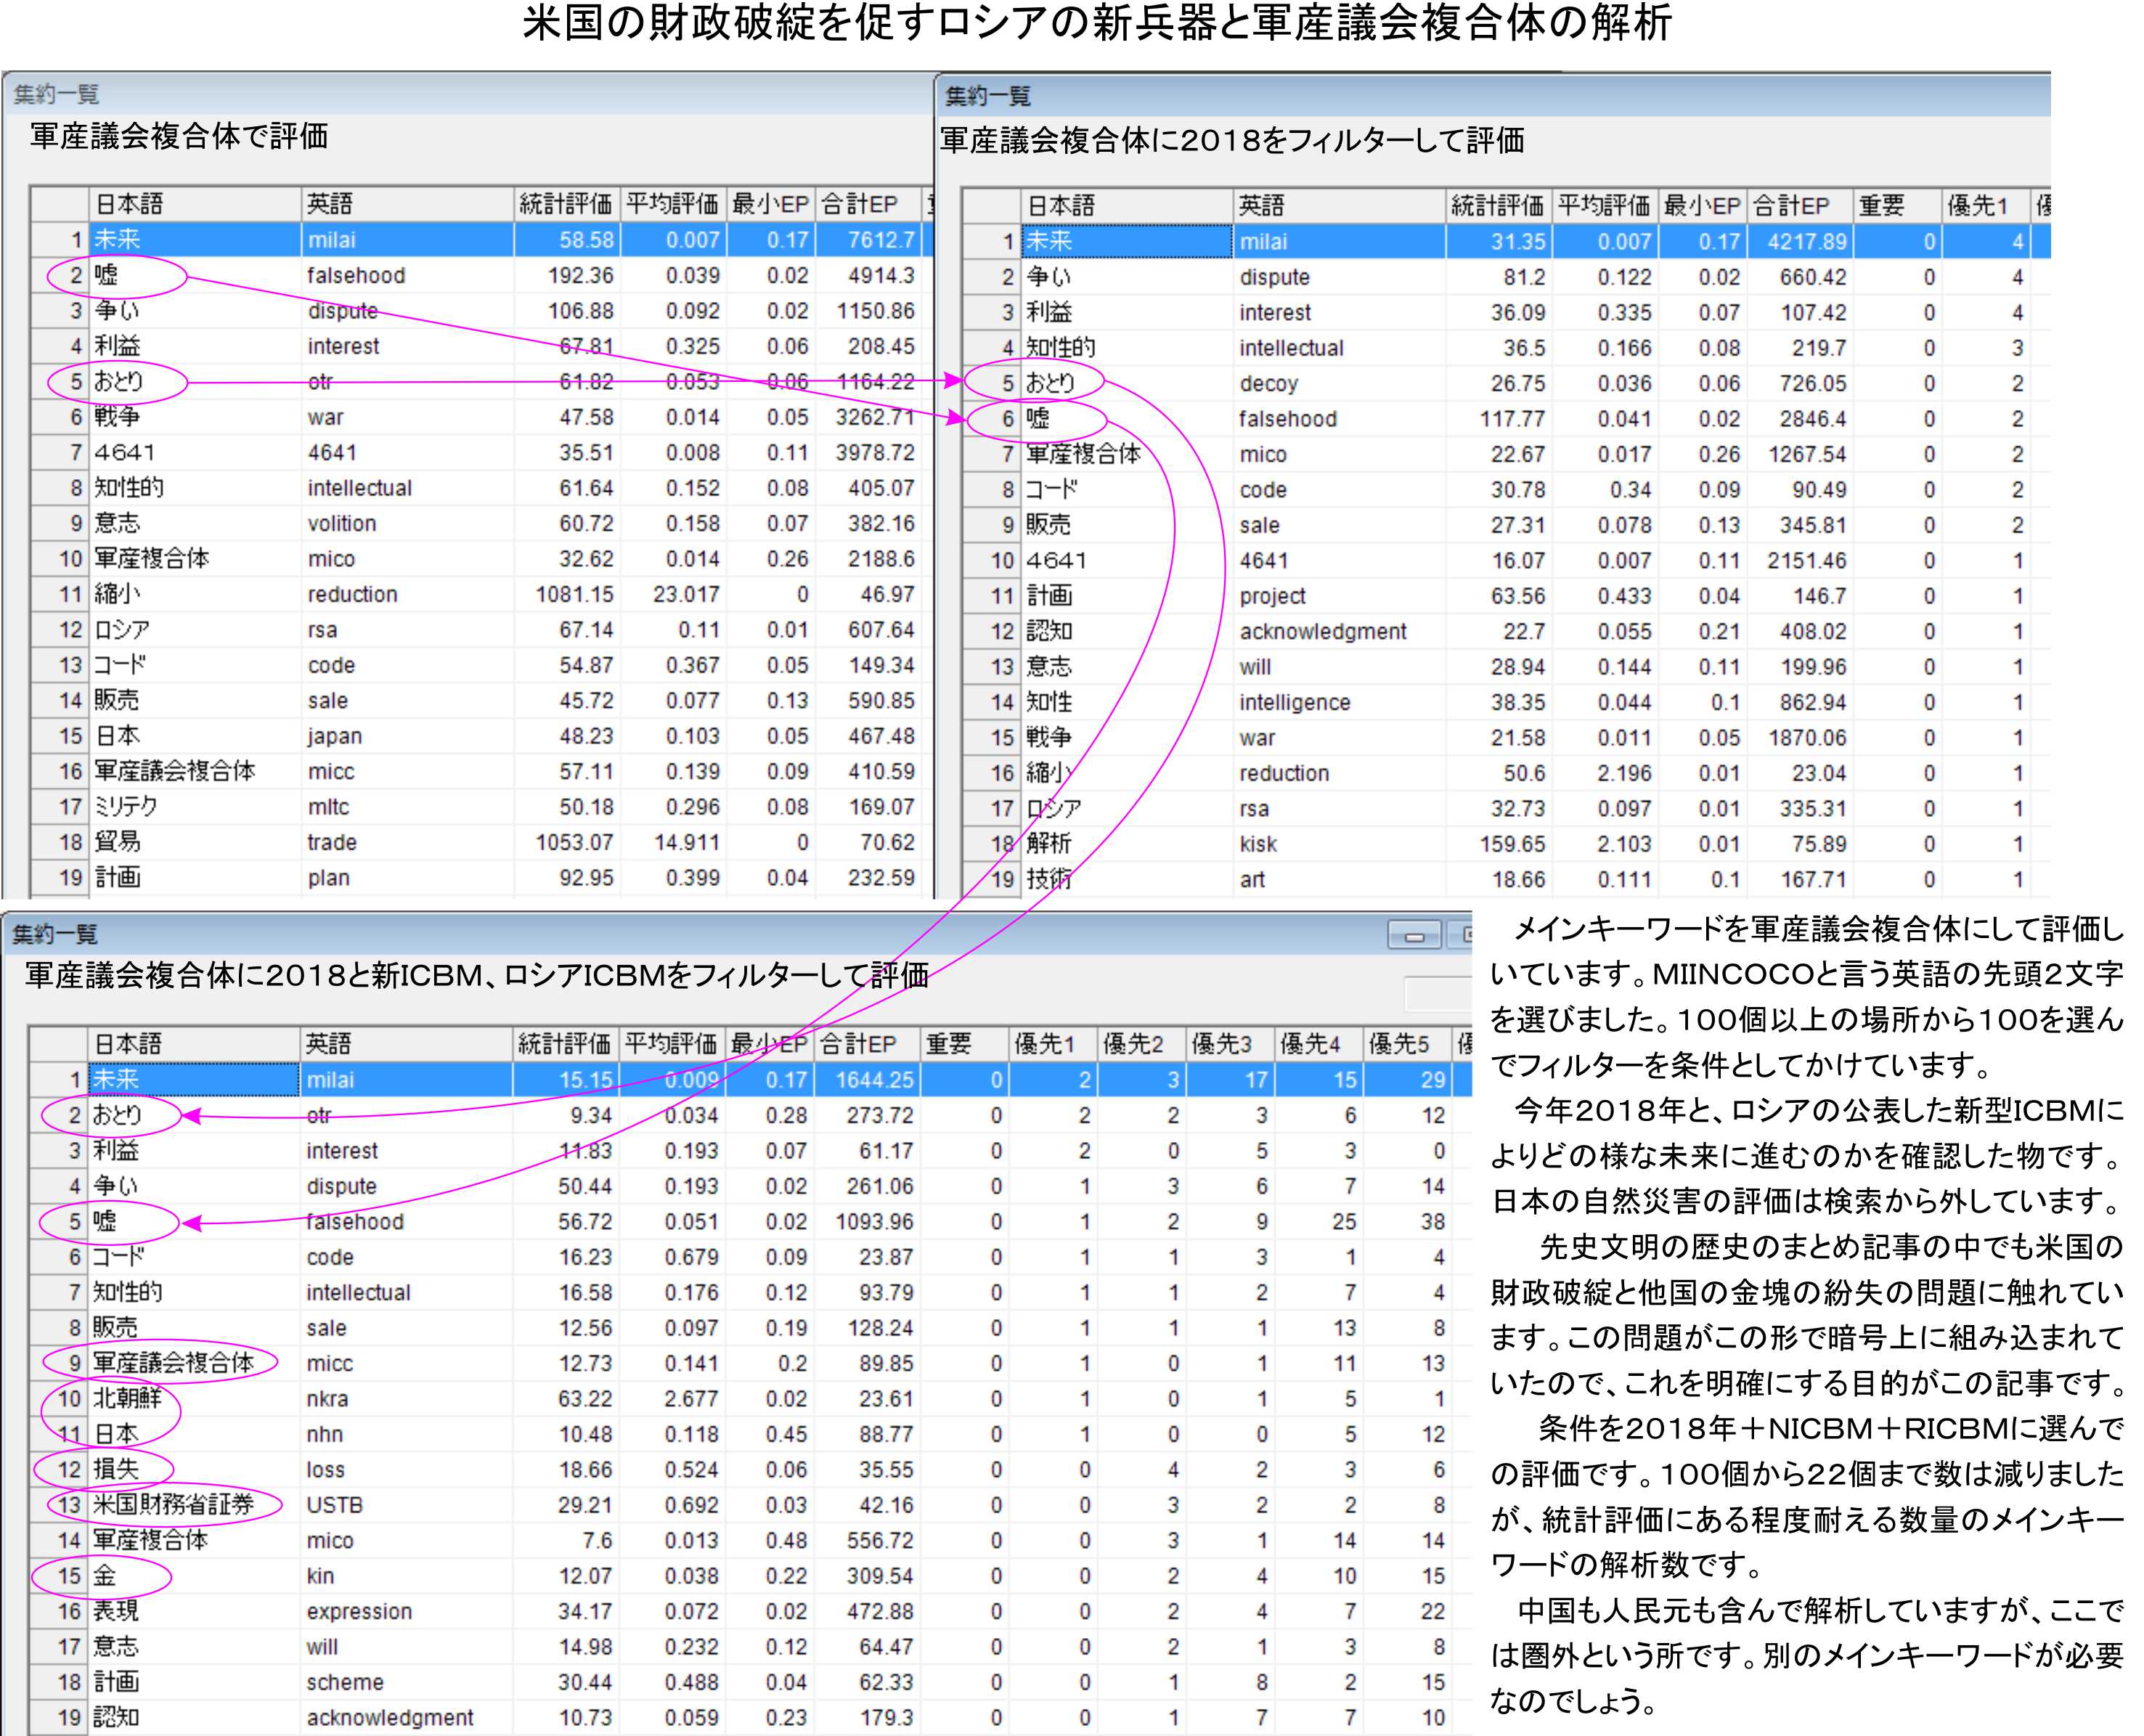The image size is (2144, 1736).
Task: Select 'mico' 軍産複合体 row in bottom table
Action: 750,1541
